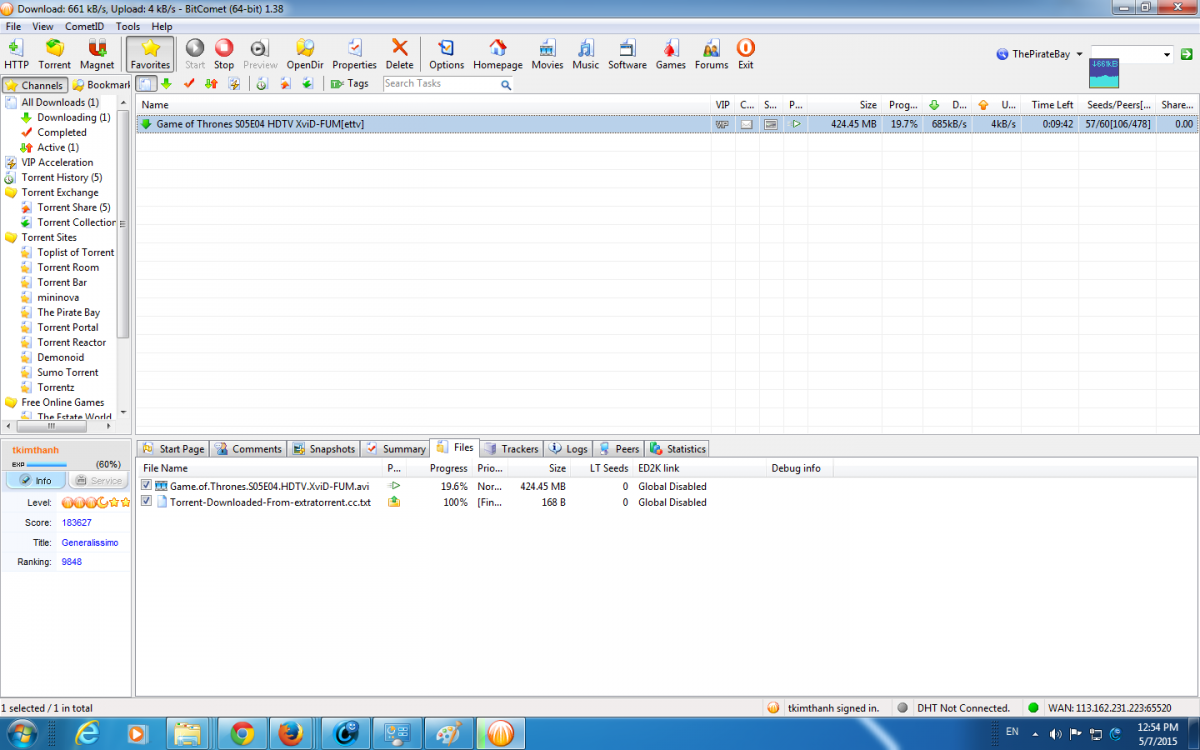Switch to the Trackers tab
This screenshot has width=1200, height=750.
click(x=511, y=449)
